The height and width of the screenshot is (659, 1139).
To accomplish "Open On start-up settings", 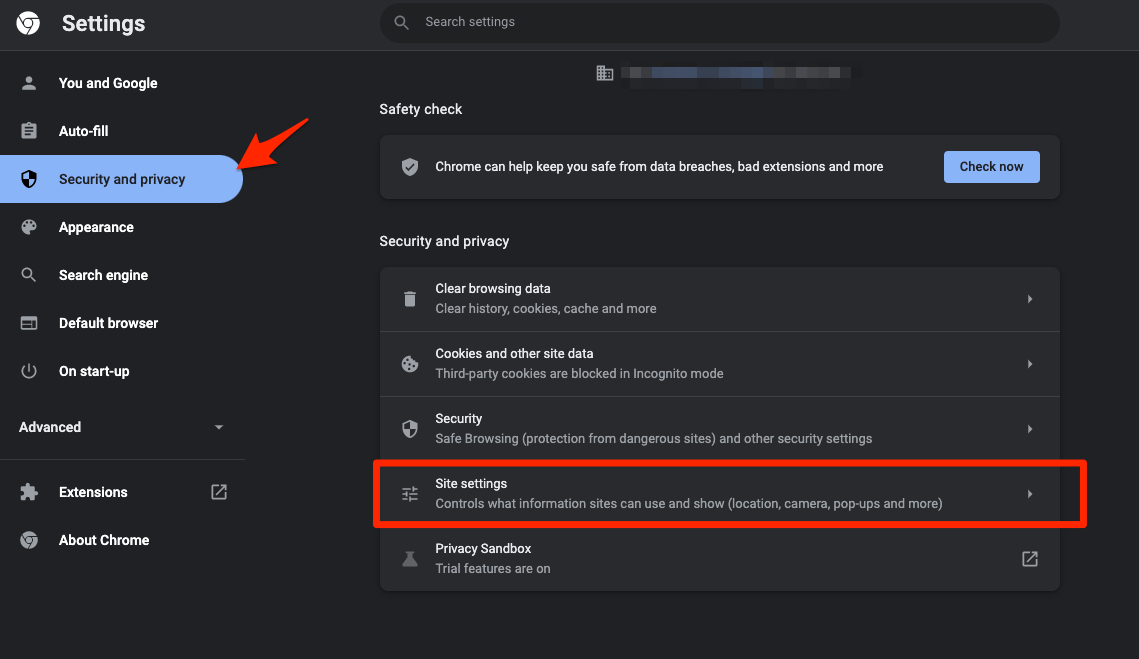I will (121, 371).
